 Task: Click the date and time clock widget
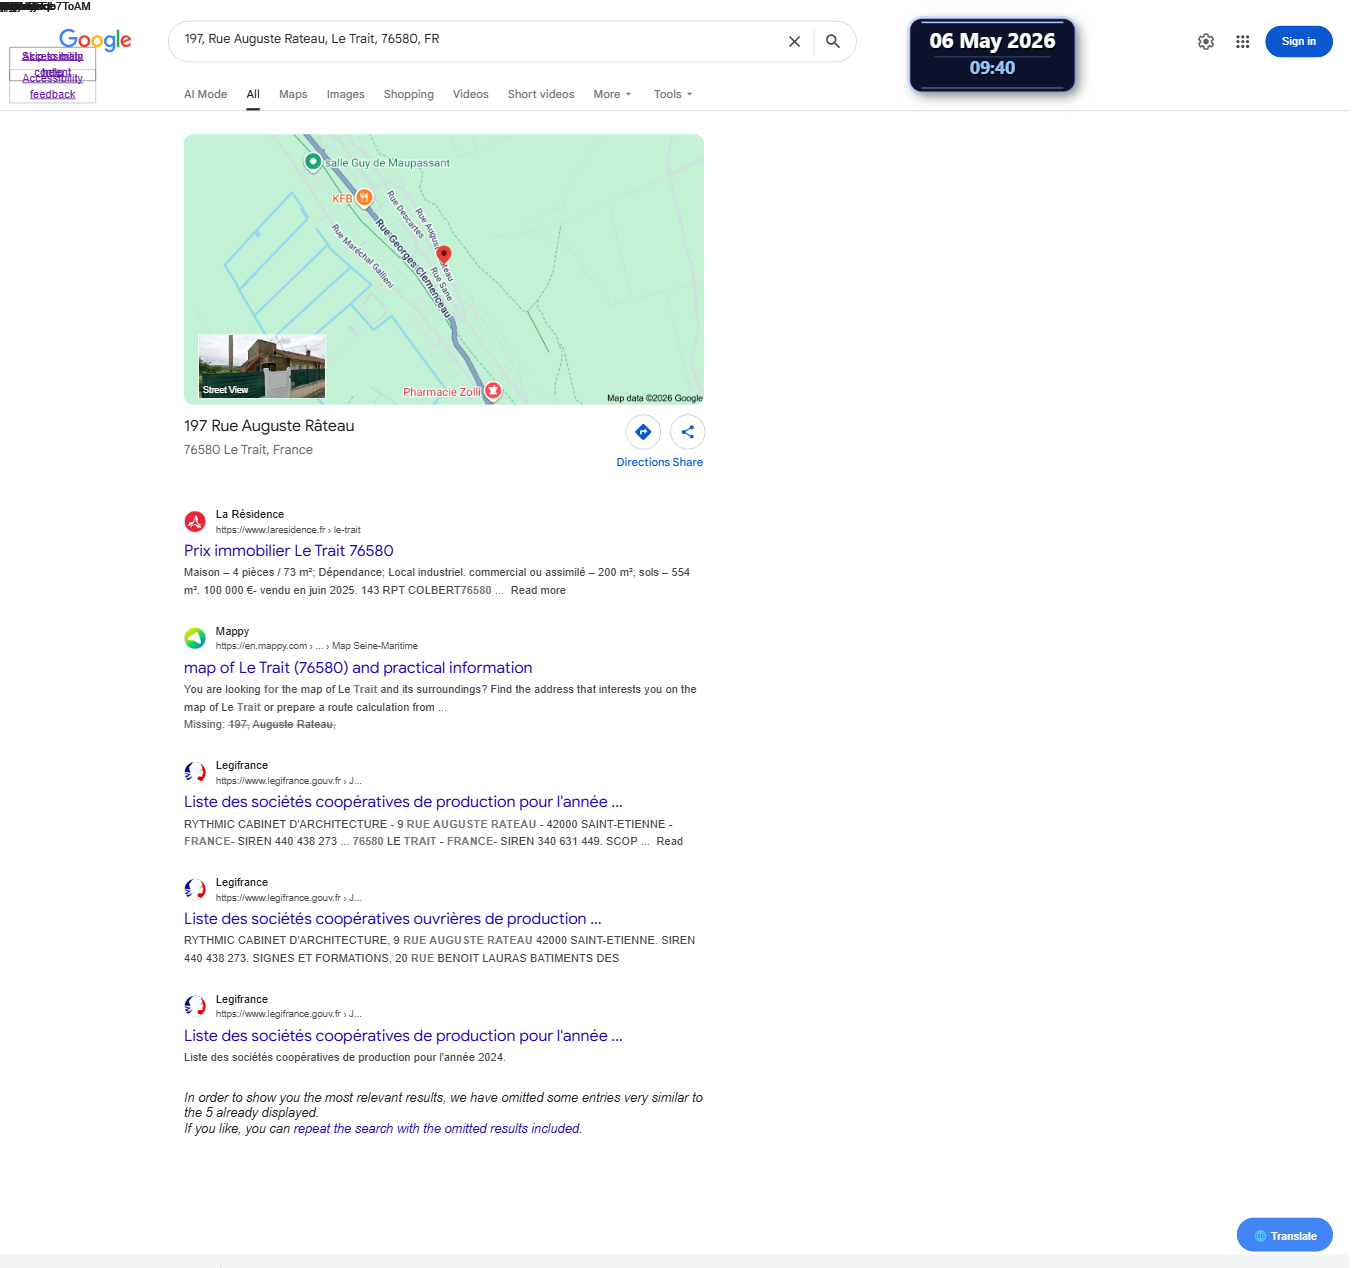click(992, 55)
